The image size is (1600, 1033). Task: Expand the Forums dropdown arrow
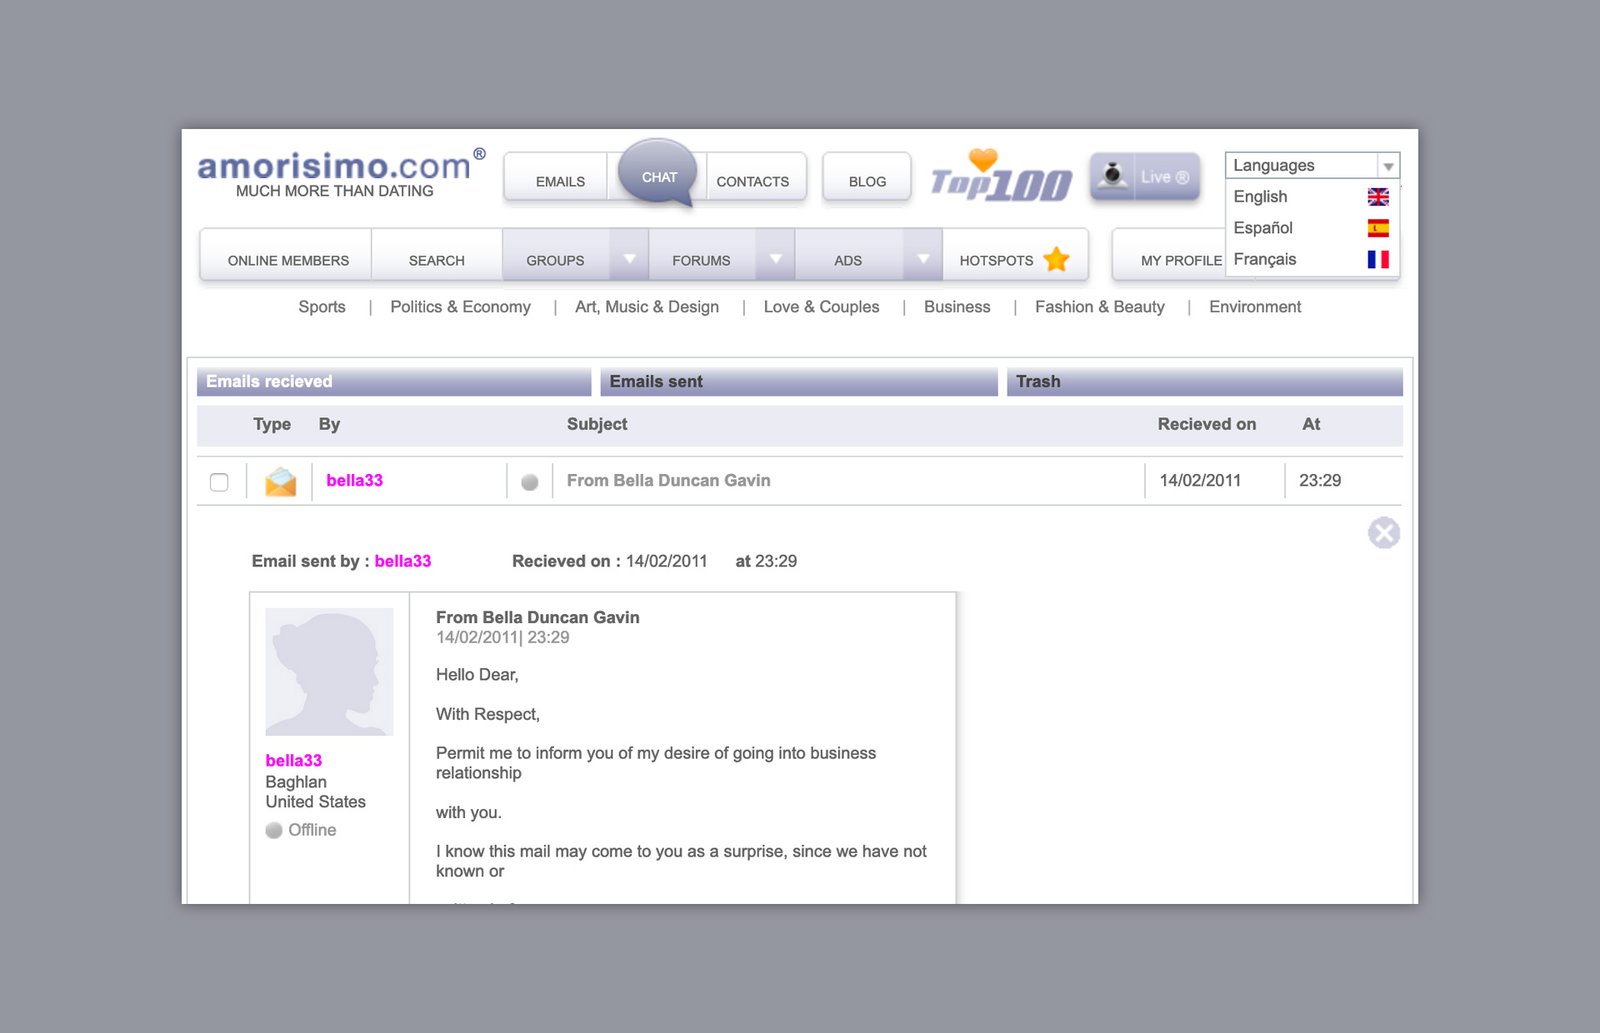[775, 259]
